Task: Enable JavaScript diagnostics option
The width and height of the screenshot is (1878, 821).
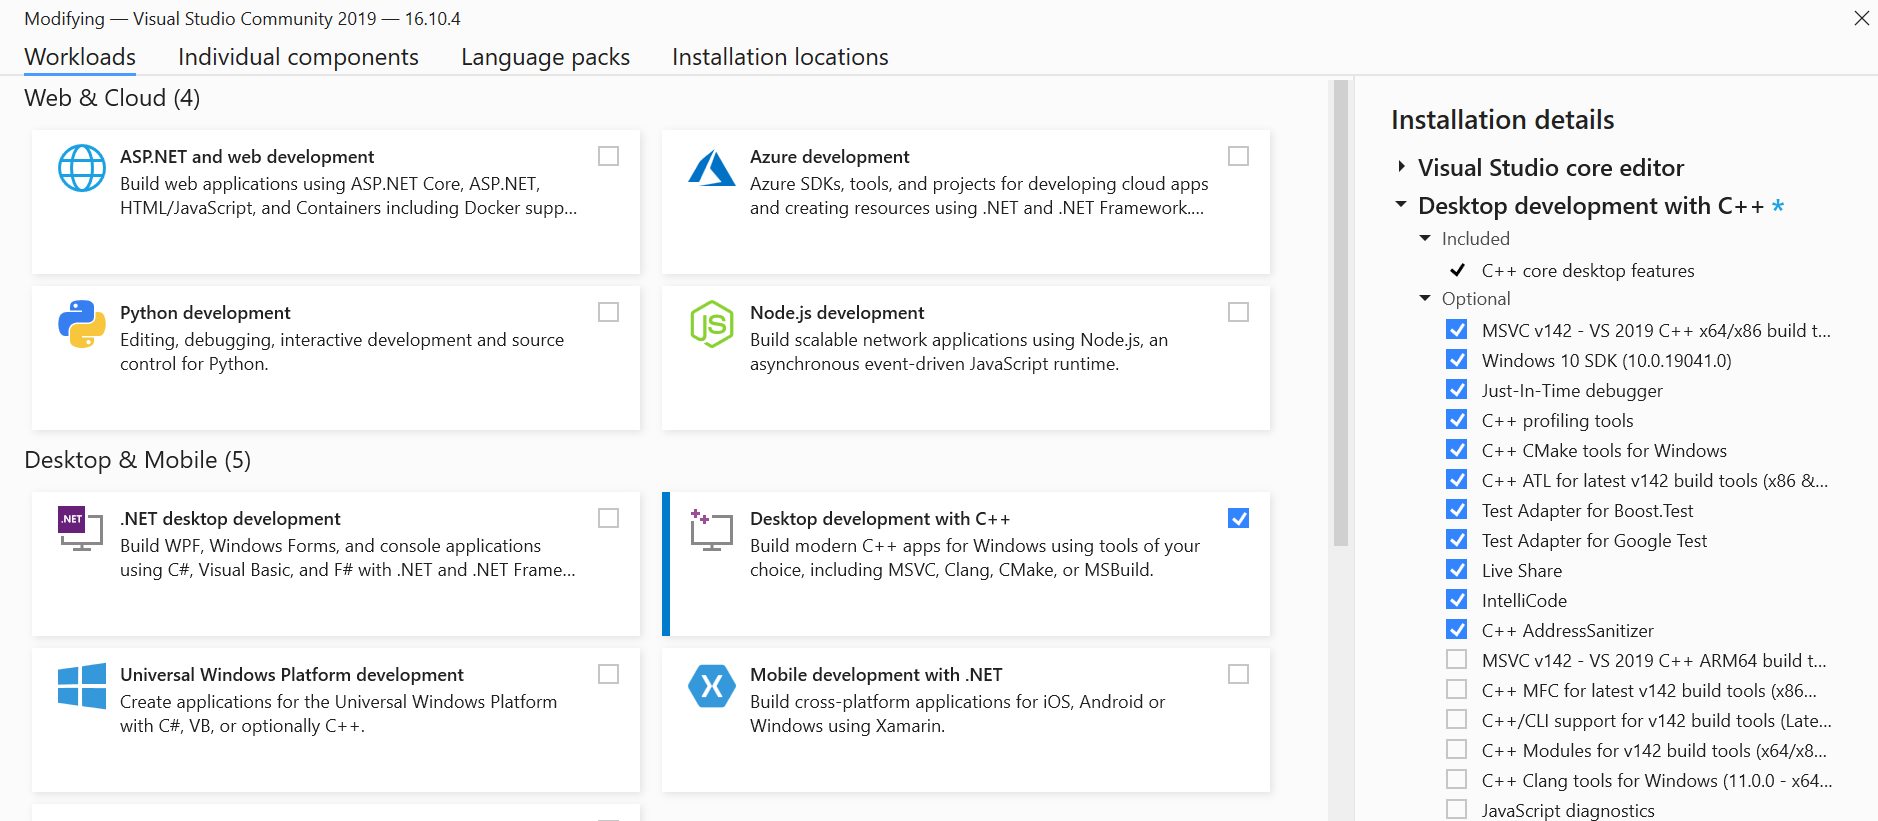Action: point(1457,809)
